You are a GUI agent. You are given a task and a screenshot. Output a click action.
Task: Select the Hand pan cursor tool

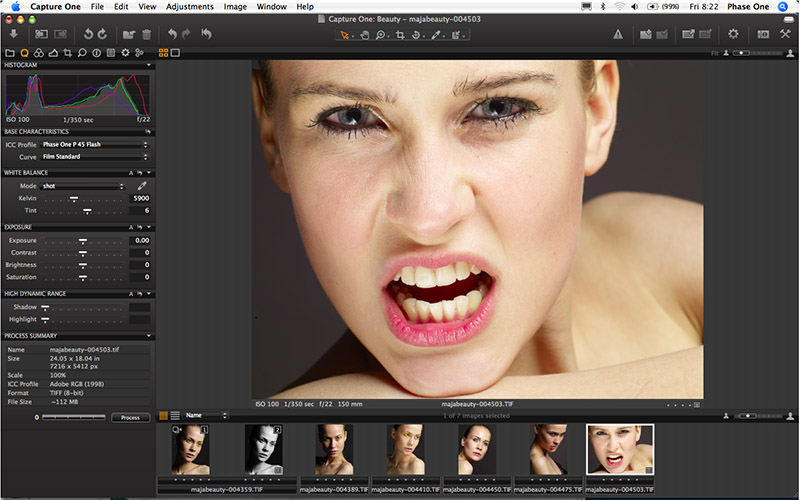click(x=365, y=35)
